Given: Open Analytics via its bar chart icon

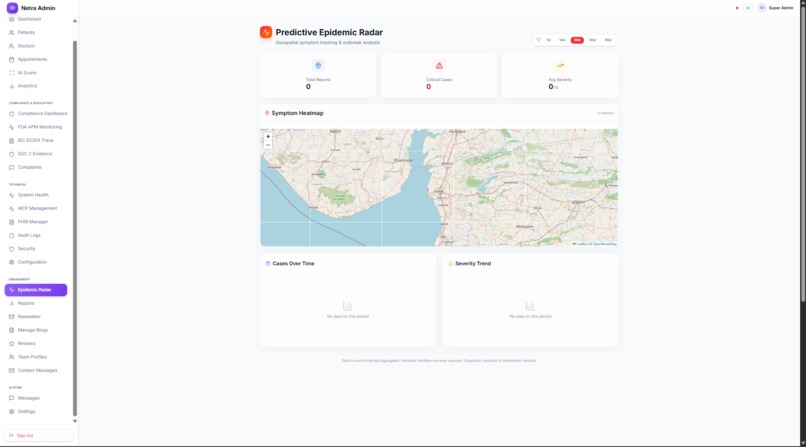Looking at the screenshot, I should 11,86.
